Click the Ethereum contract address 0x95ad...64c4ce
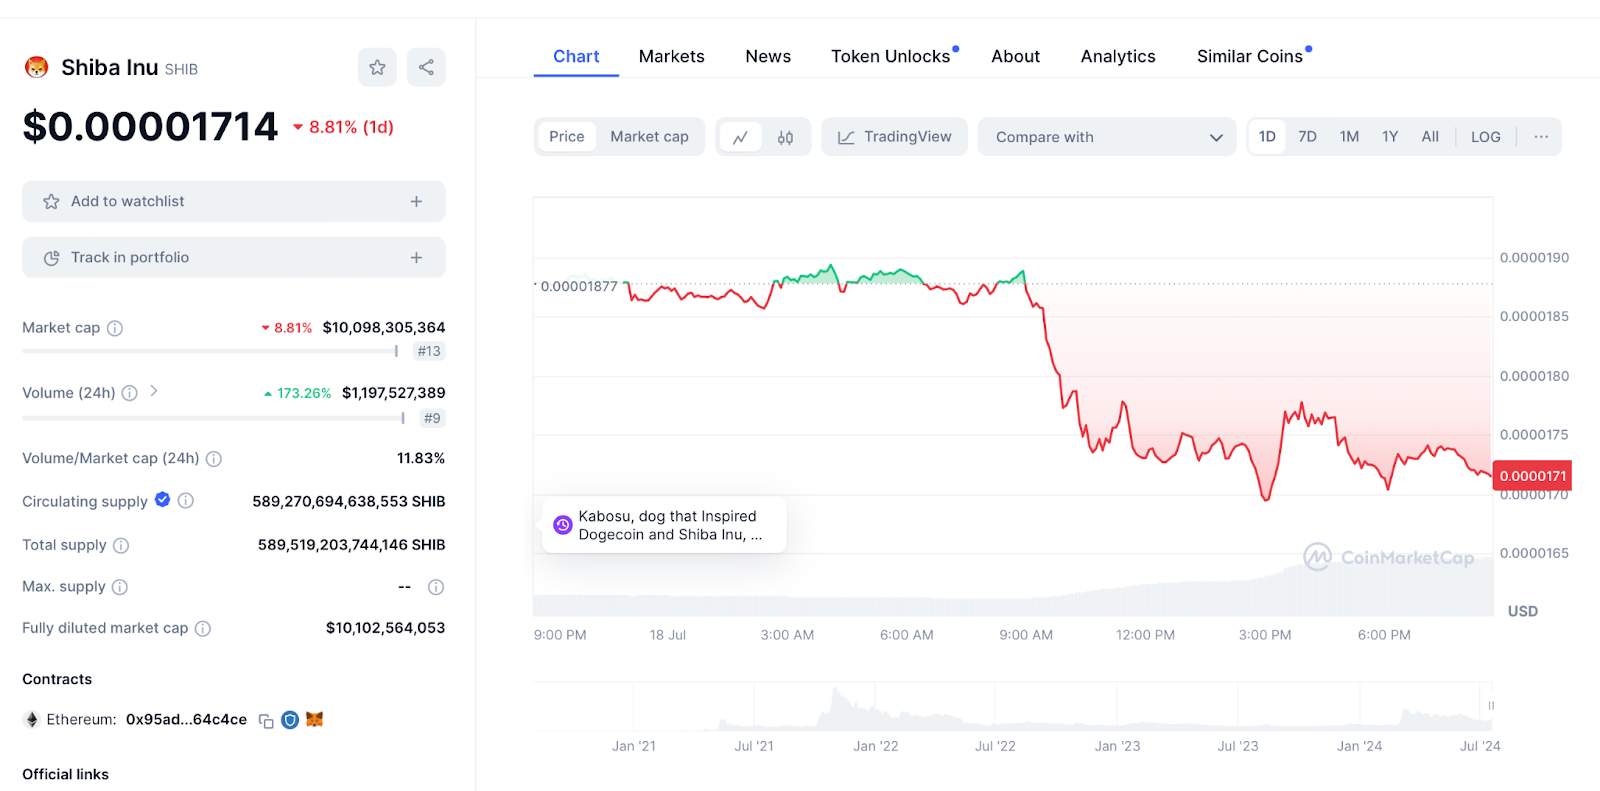Viewport: 1600px width, 791px height. (x=186, y=720)
